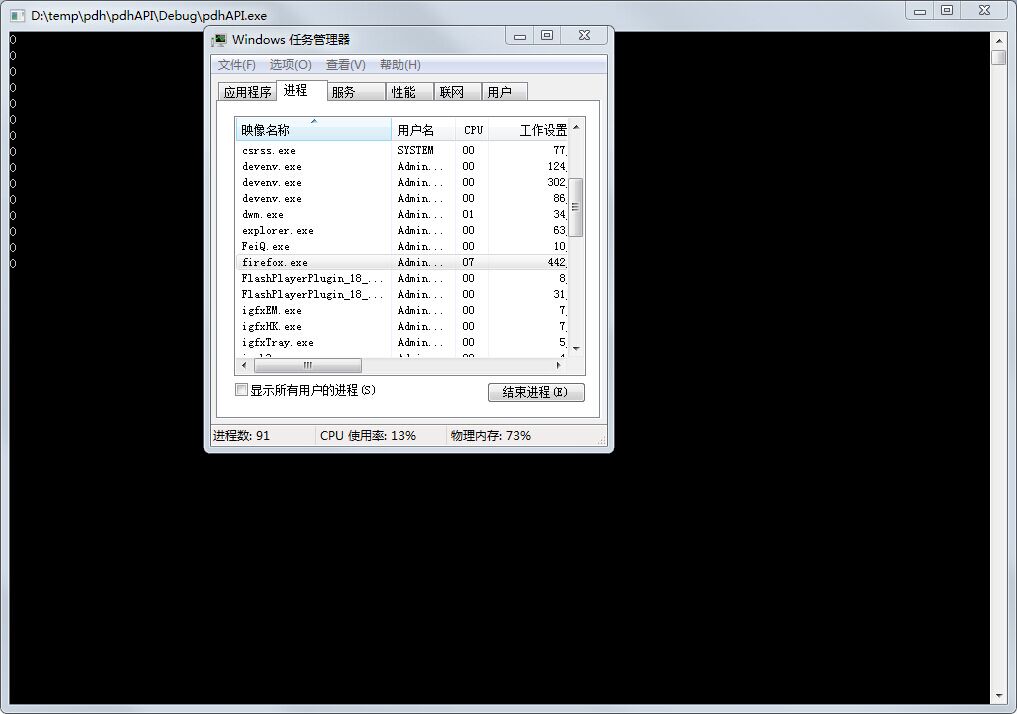Screen dimensions: 1017x714
Task: Minimize the pdhAPI.exe console window
Action: click(920, 10)
